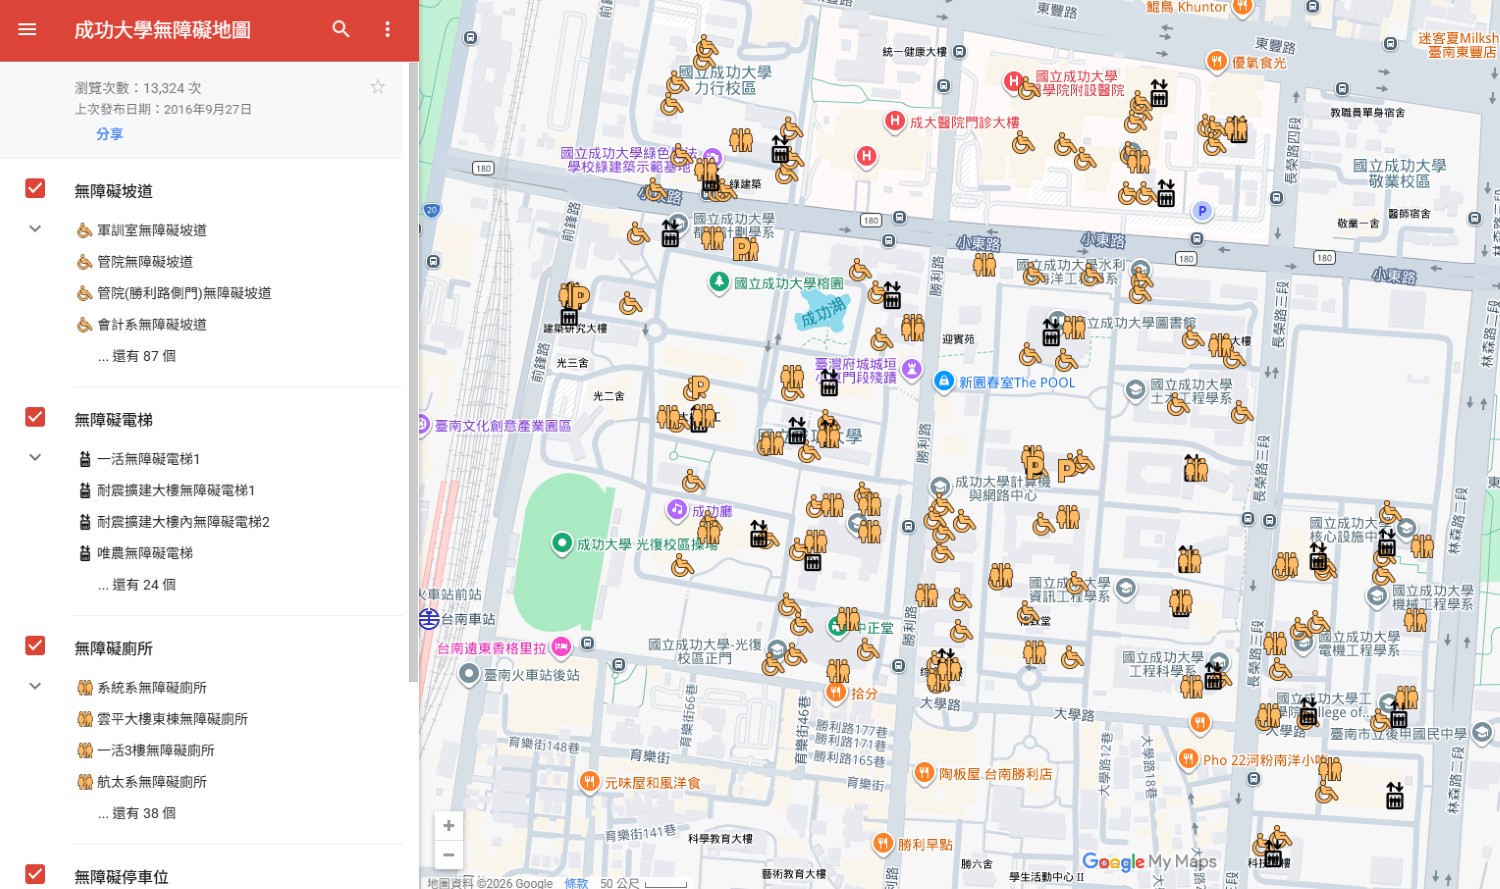Open the three-dot more options menu
1500x889 pixels.
coord(388,30)
